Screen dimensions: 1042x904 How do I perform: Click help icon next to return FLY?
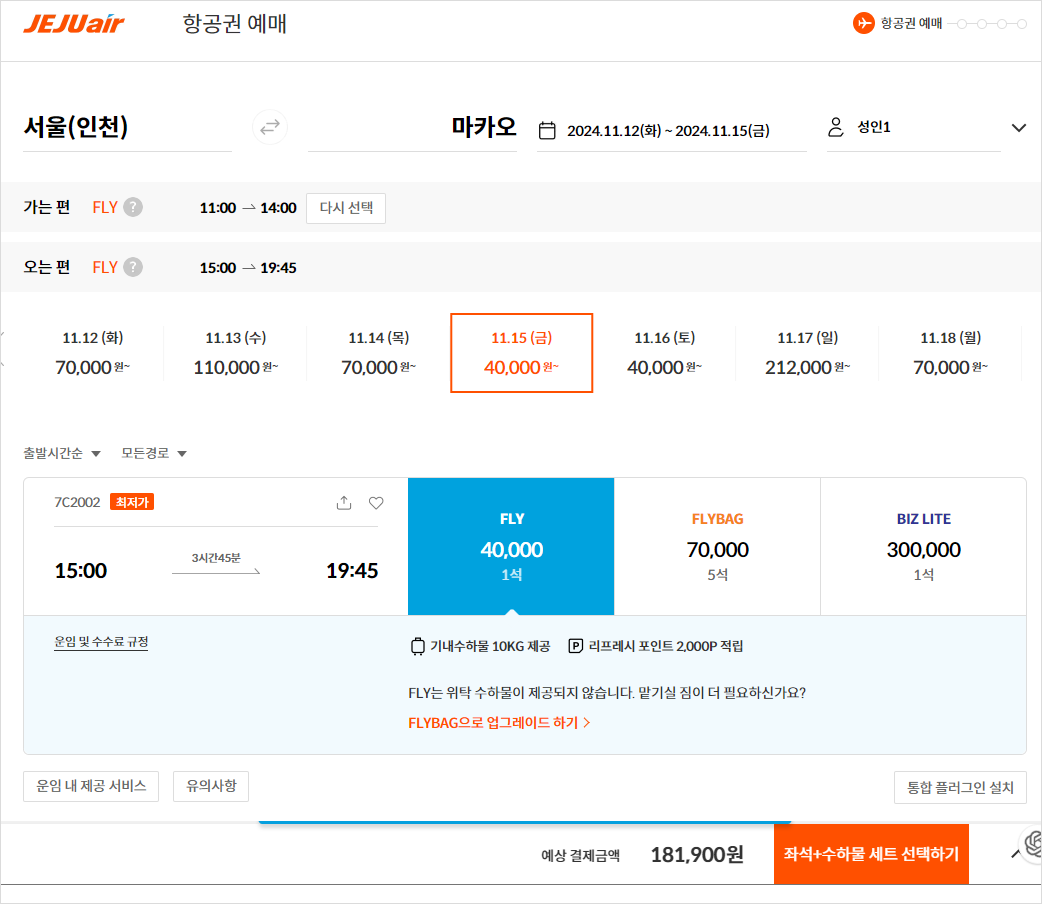(x=133, y=268)
